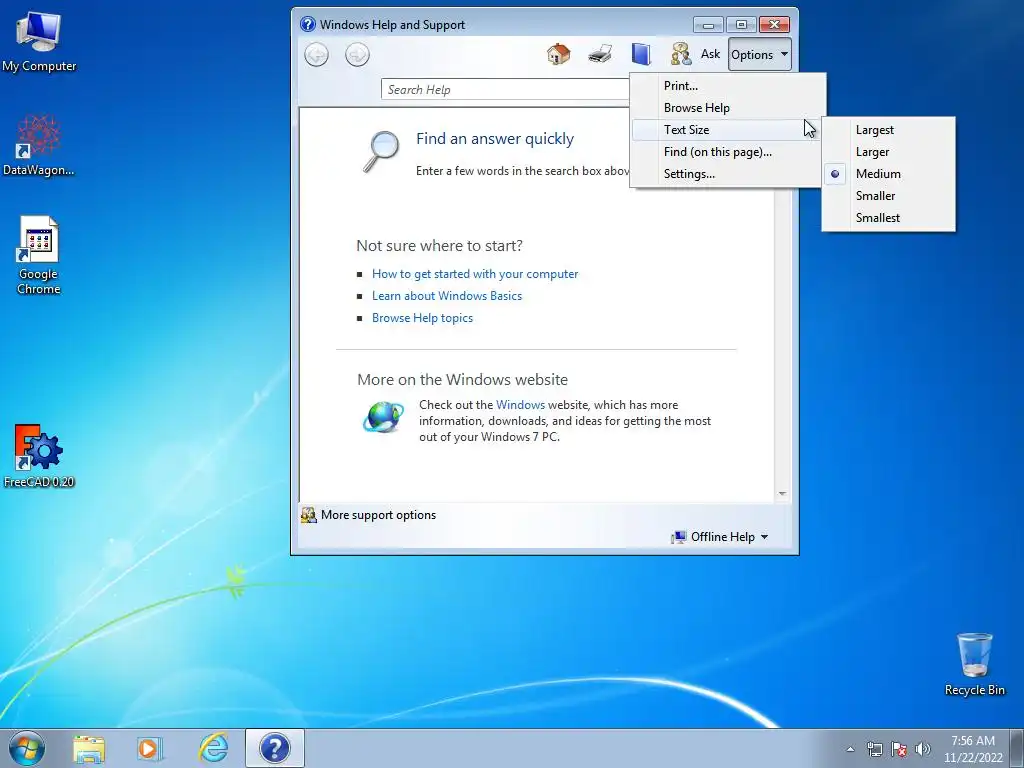Click the Action Center flag tray icon
The width and height of the screenshot is (1024, 768).
899,749
